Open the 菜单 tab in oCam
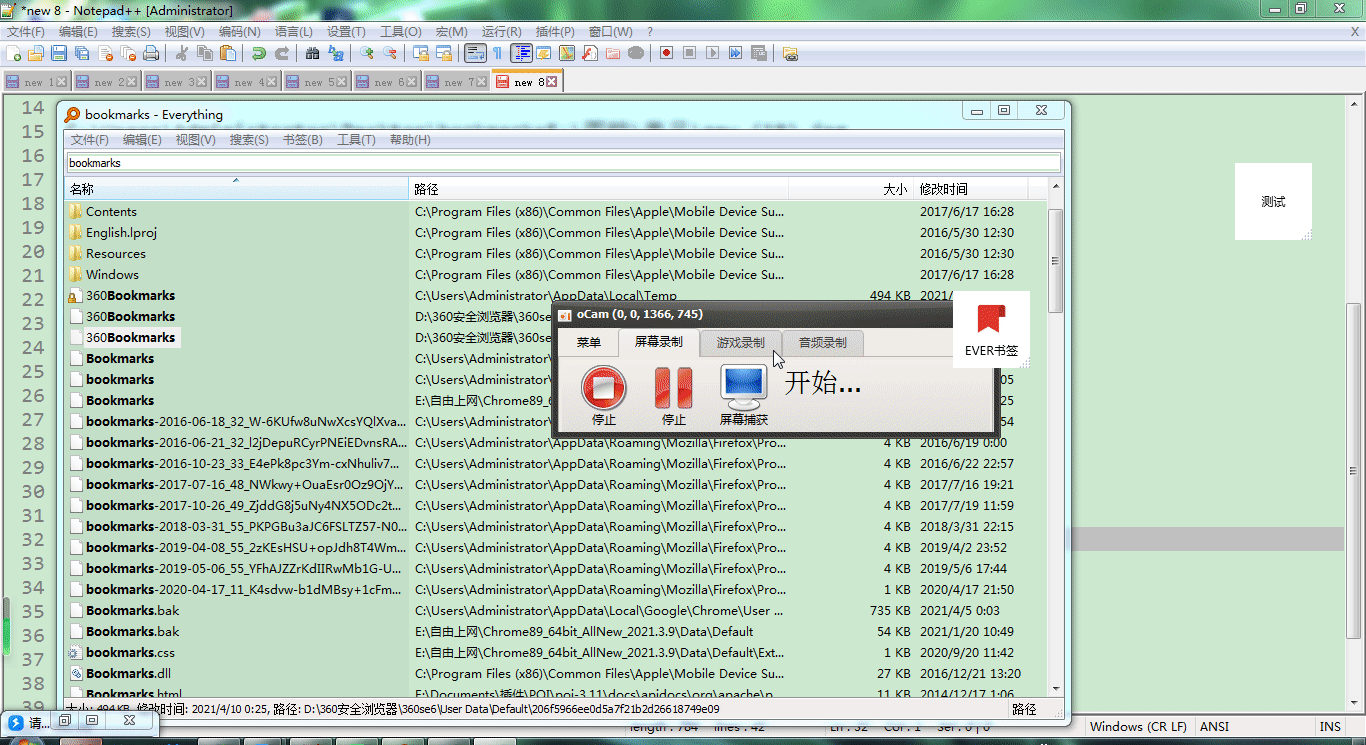The height and width of the screenshot is (745, 1366). 589,343
